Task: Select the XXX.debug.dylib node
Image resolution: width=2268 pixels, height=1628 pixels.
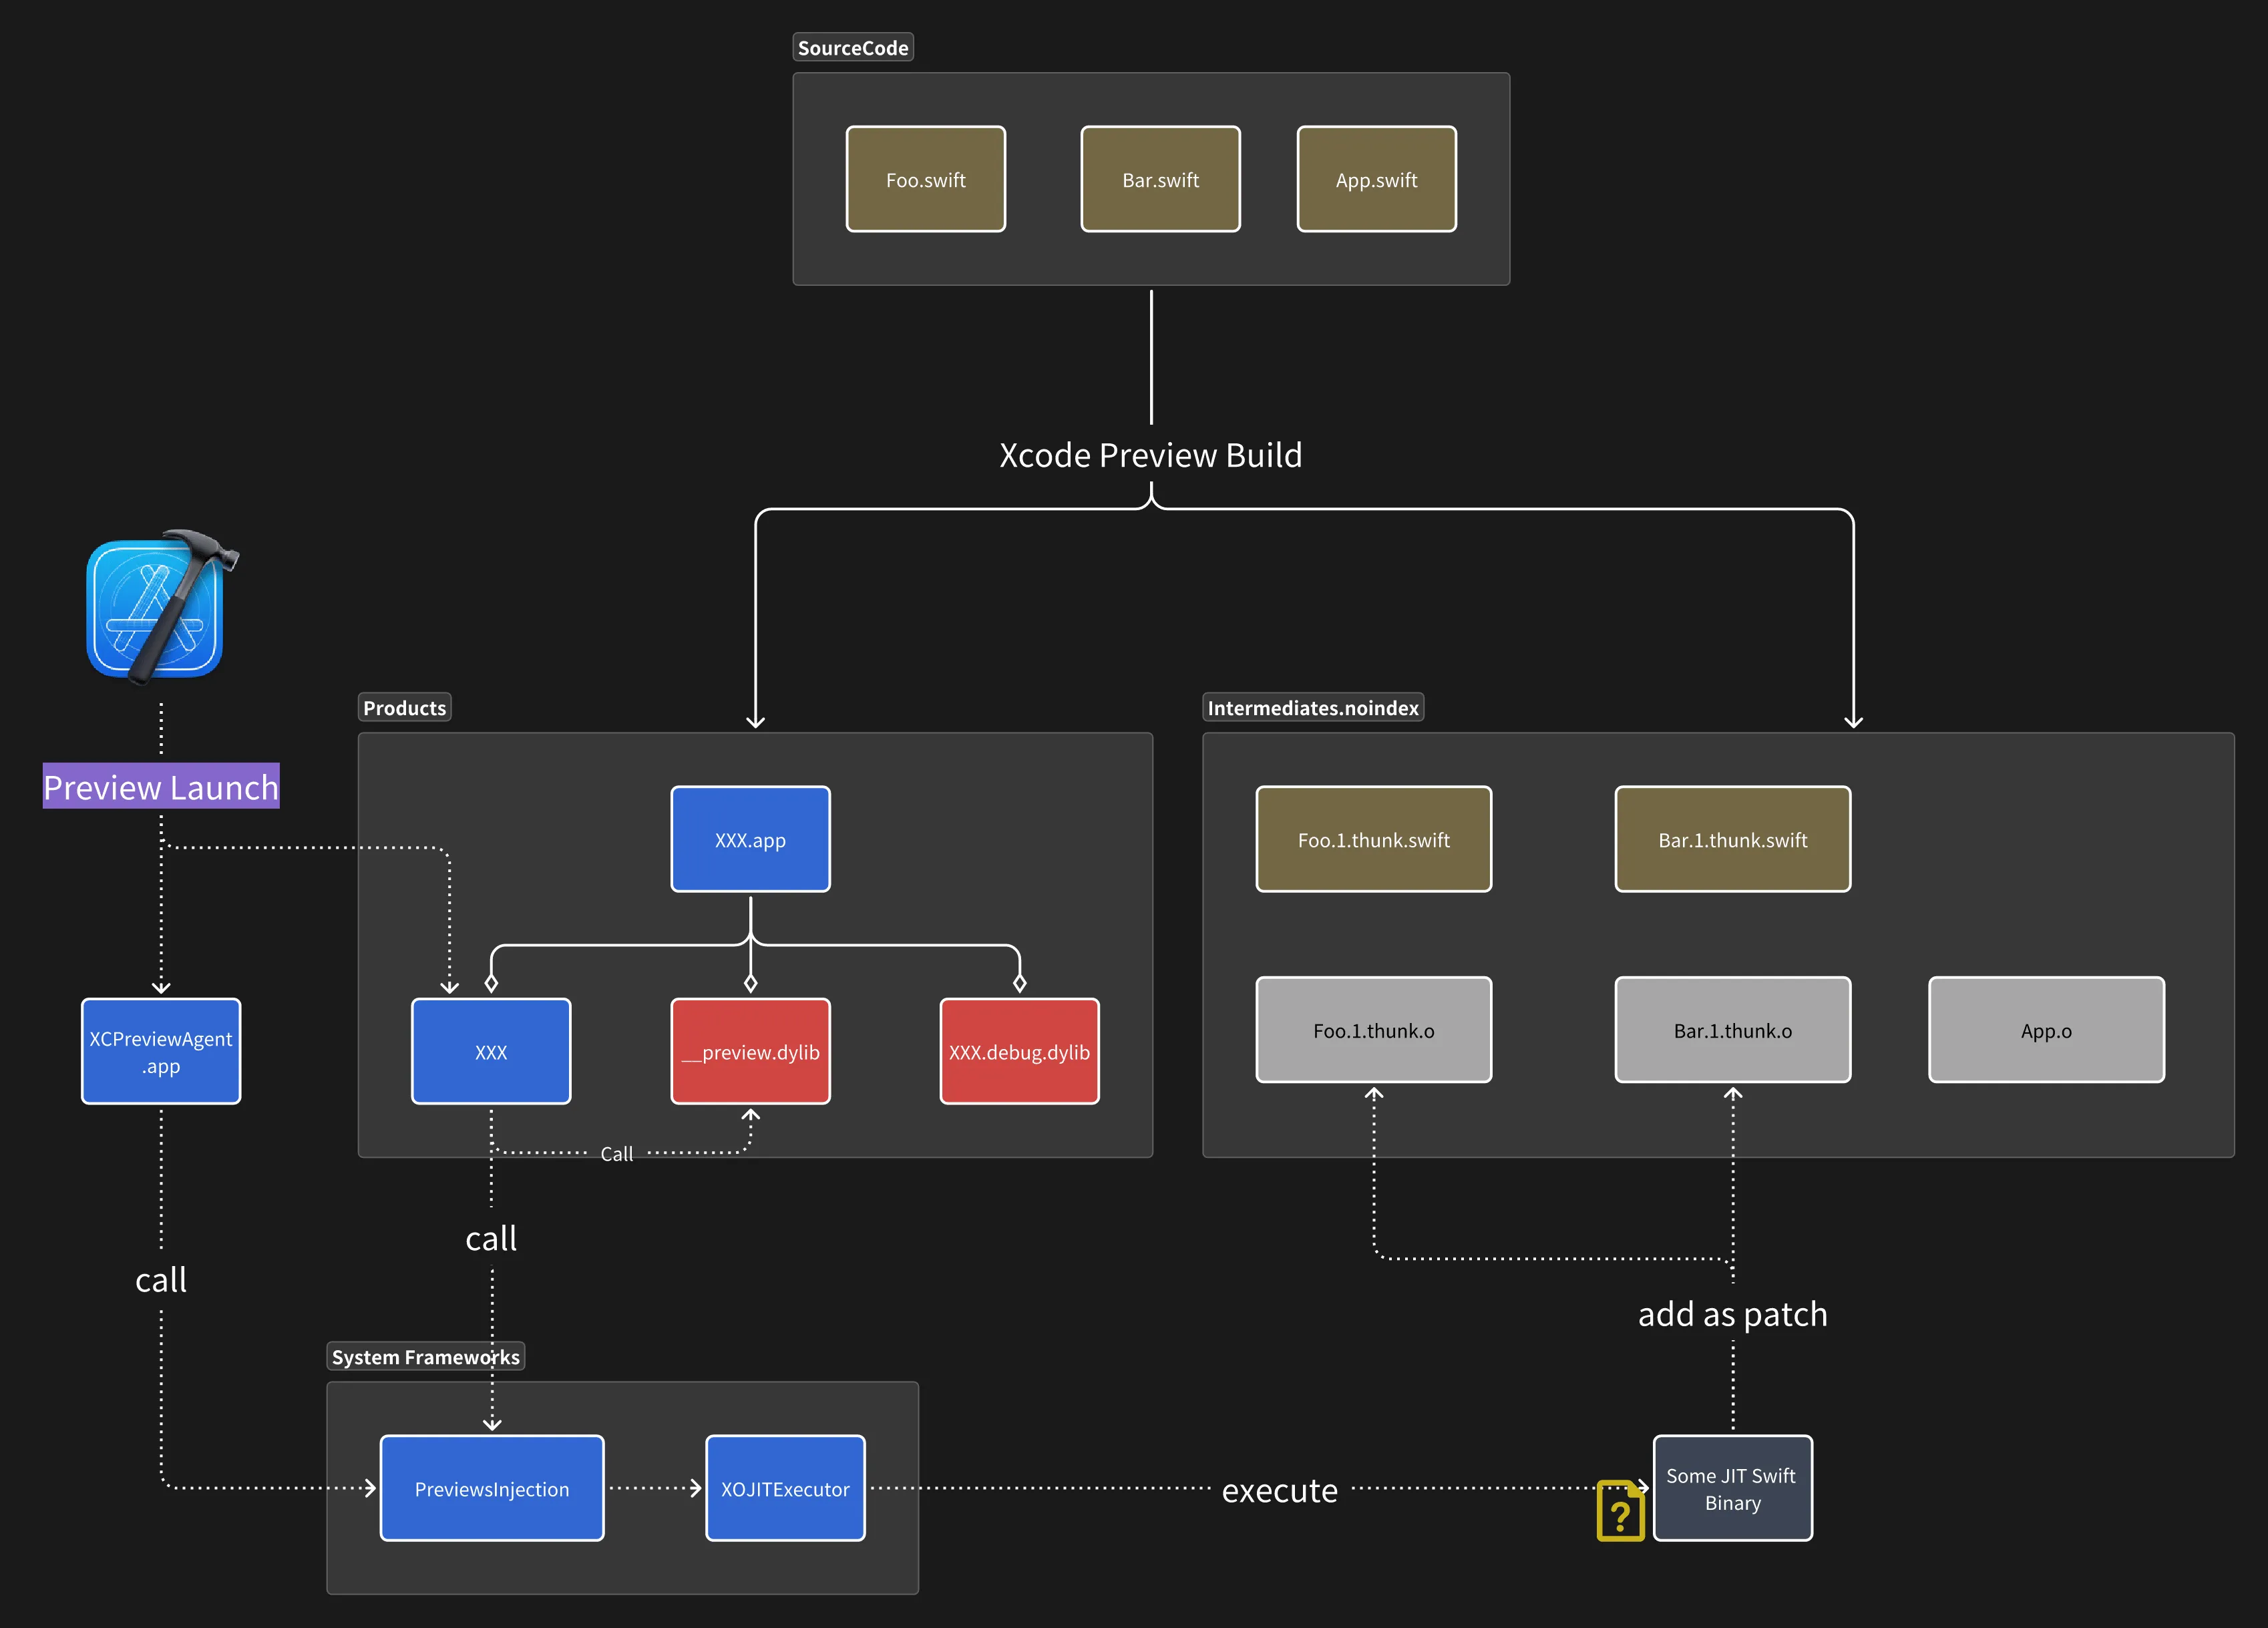Action: click(x=1019, y=1052)
